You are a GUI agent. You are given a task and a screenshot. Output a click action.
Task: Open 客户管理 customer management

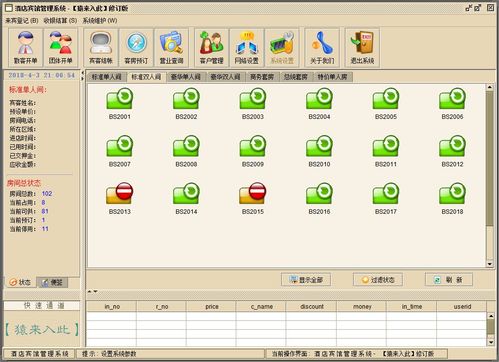click(212, 48)
